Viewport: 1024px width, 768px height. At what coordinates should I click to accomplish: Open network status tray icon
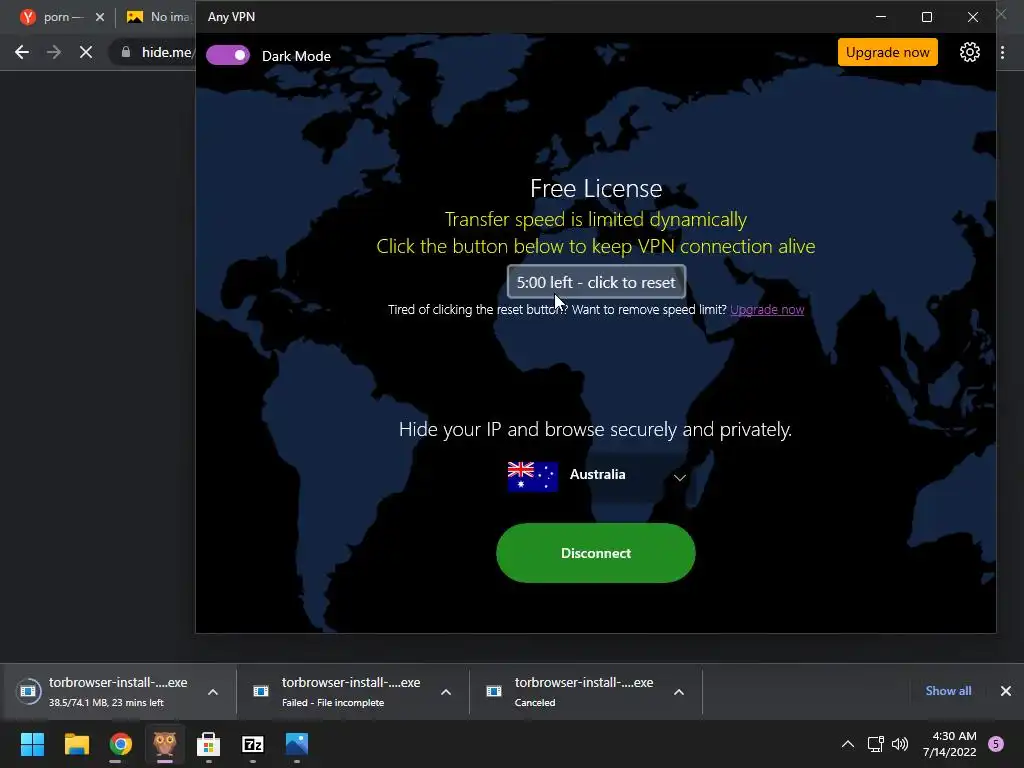(x=876, y=744)
